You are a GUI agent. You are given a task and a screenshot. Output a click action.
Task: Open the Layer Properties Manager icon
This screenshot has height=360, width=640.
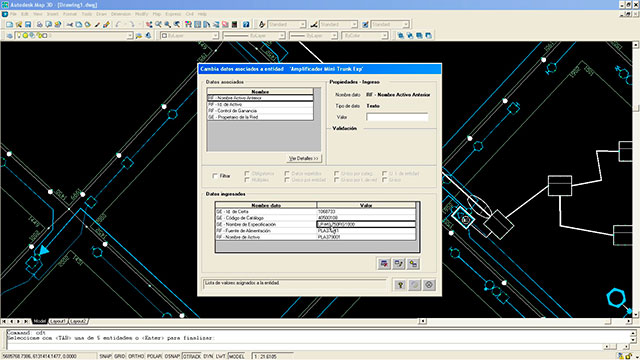[9, 36]
